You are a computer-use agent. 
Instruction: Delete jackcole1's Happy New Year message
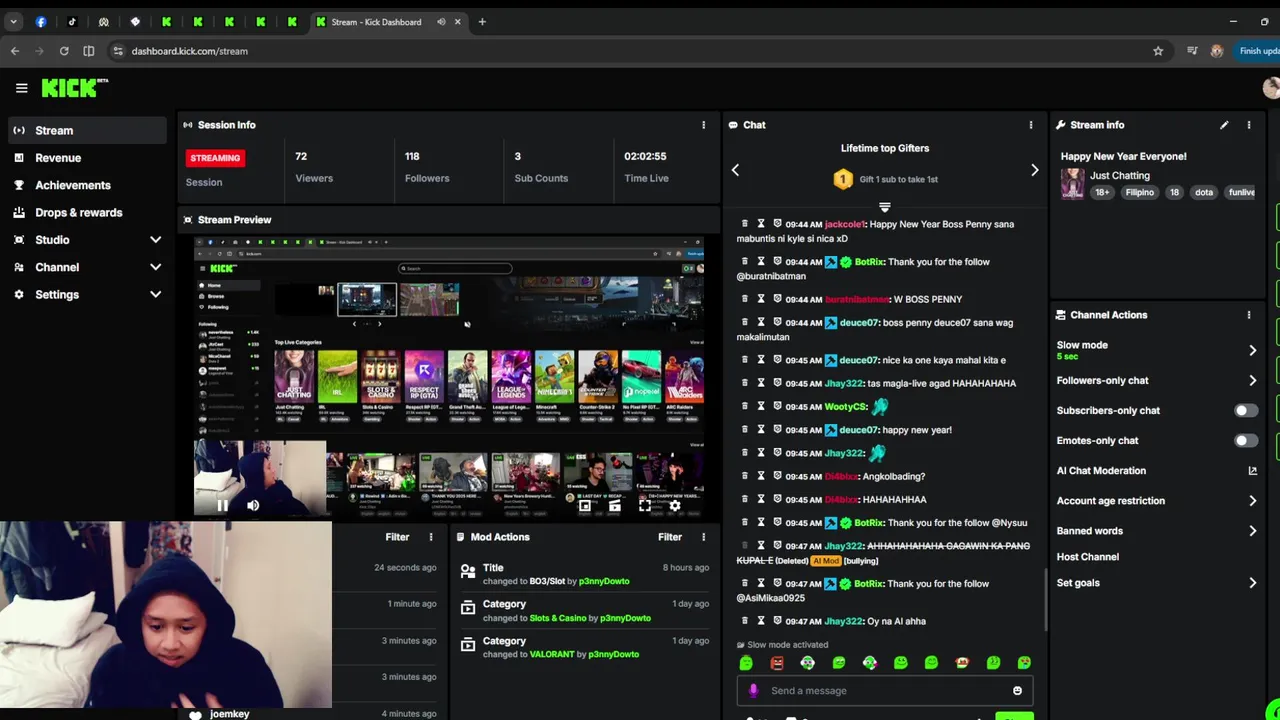click(744, 224)
